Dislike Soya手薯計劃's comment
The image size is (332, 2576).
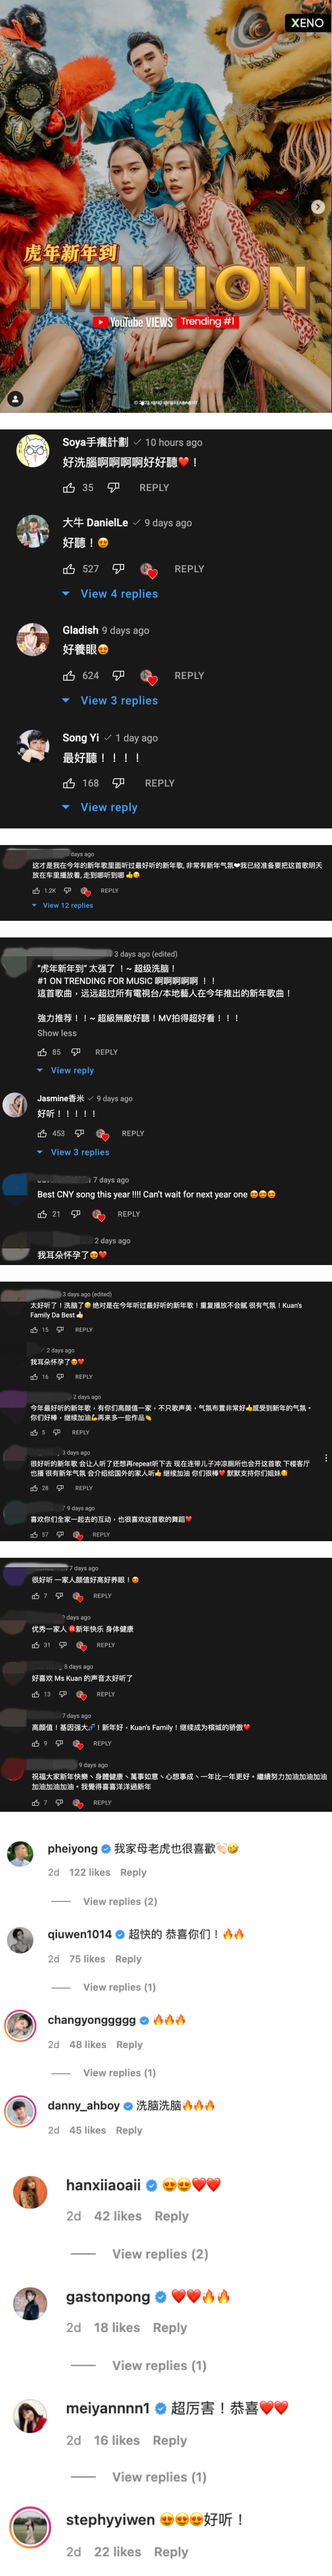(113, 488)
